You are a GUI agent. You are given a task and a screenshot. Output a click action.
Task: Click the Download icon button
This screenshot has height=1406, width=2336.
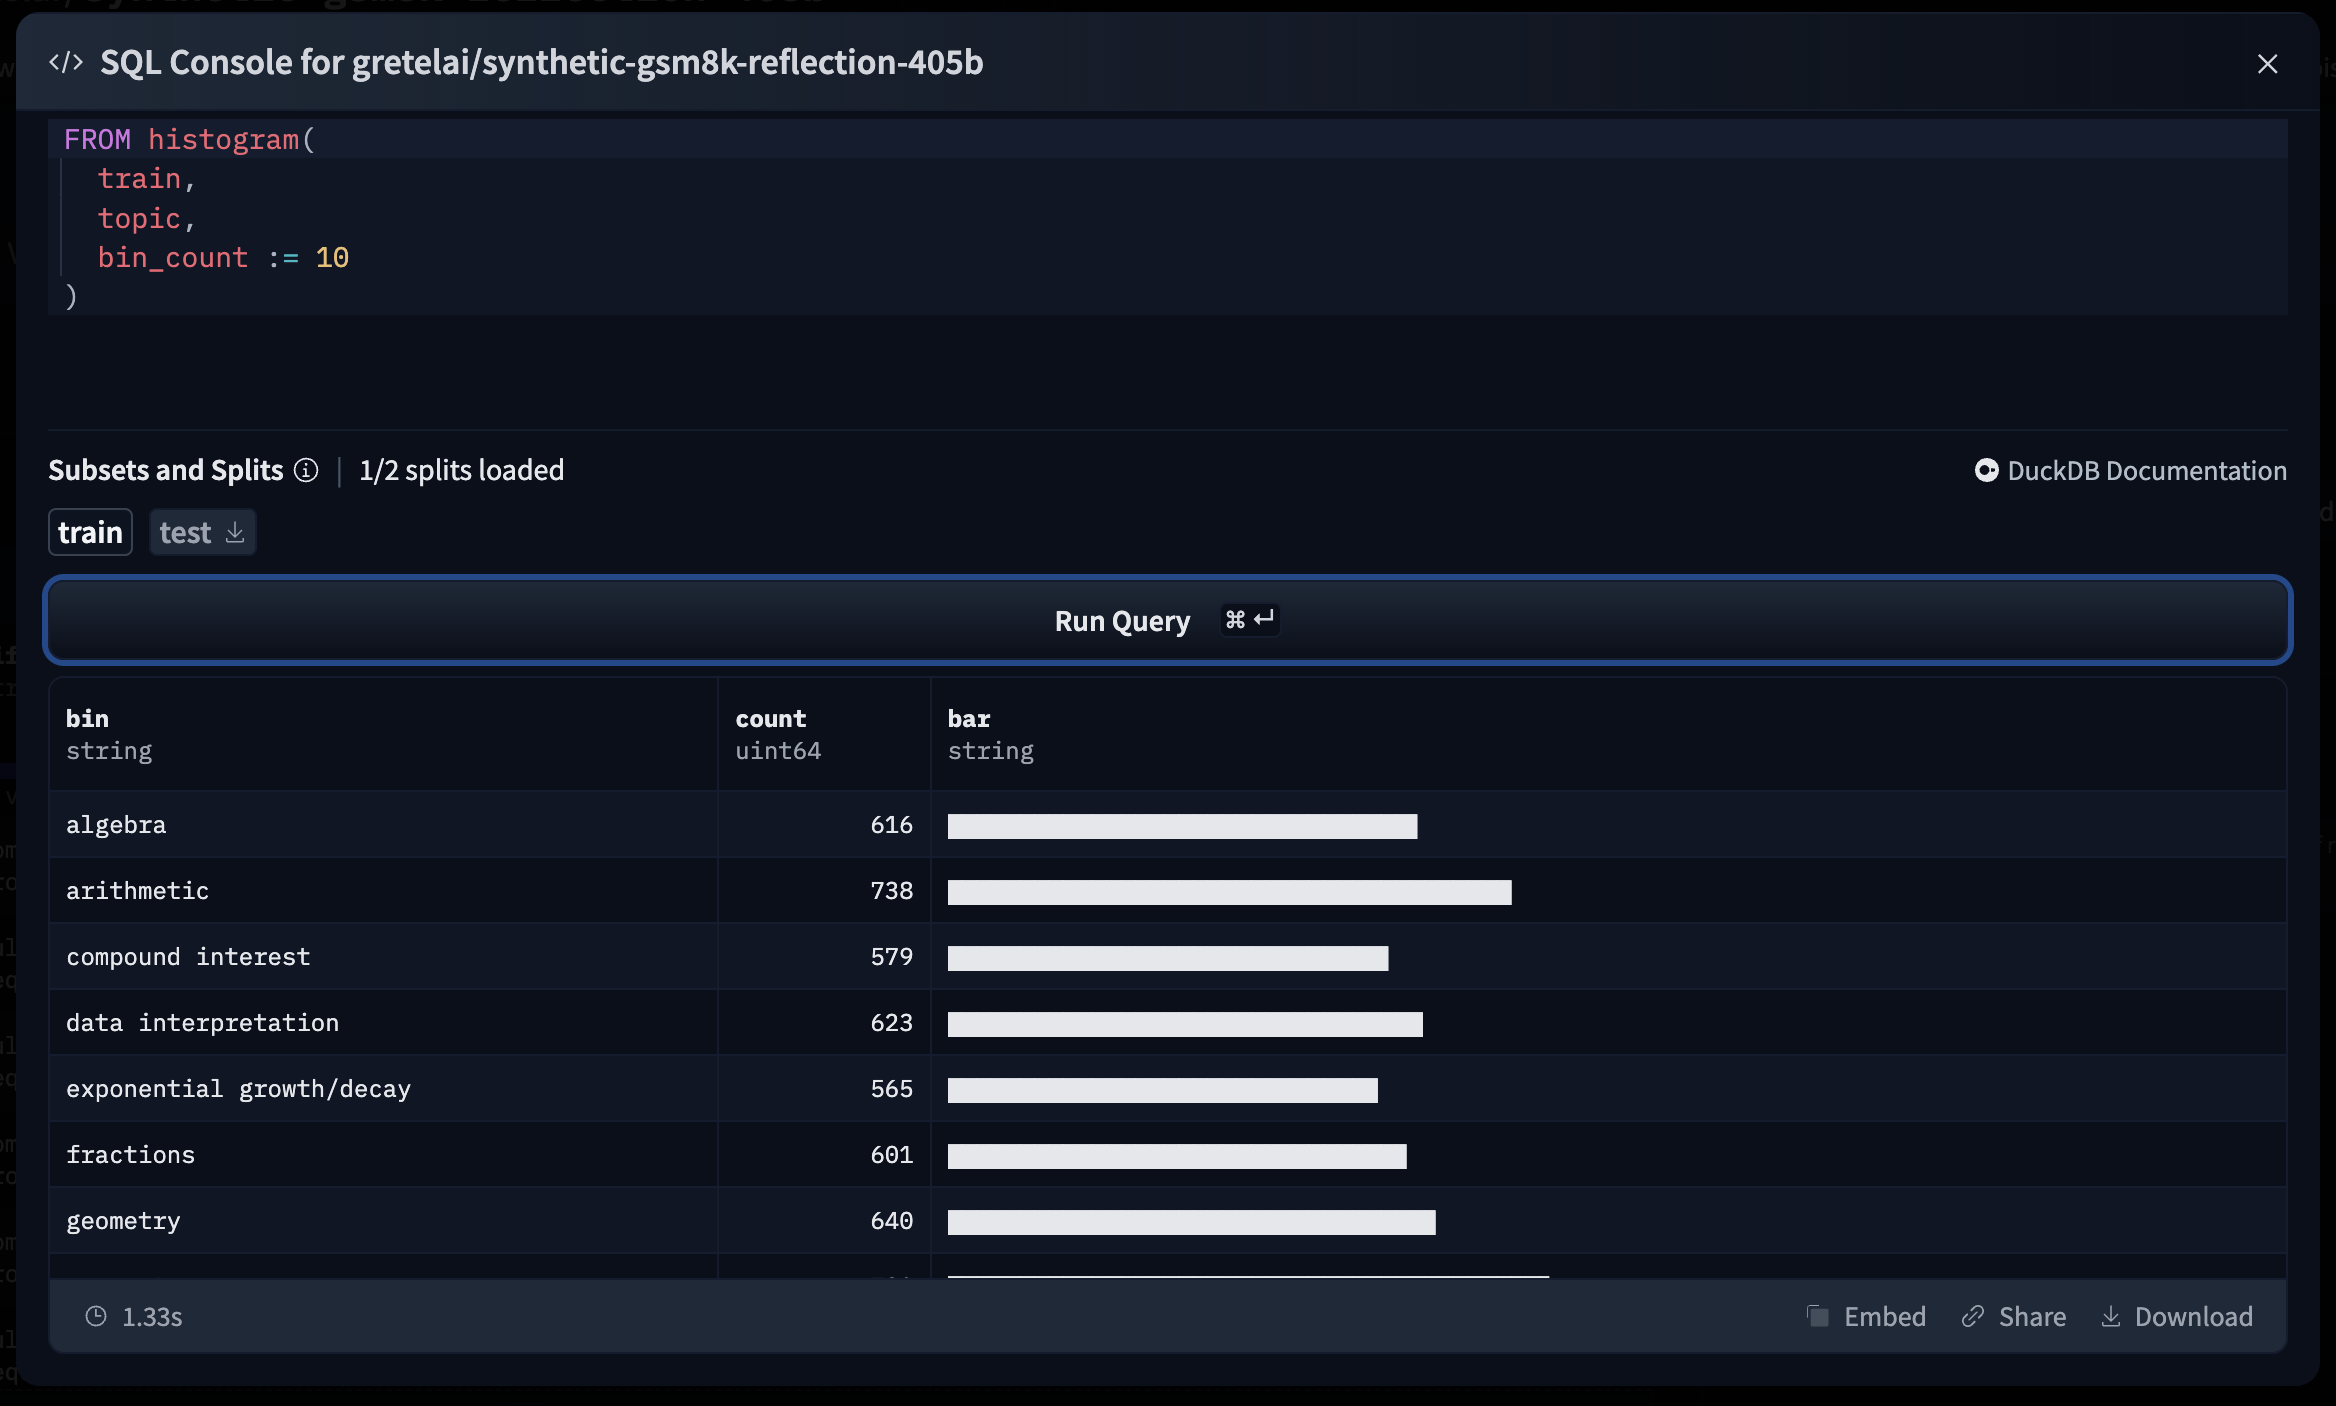point(2109,1314)
